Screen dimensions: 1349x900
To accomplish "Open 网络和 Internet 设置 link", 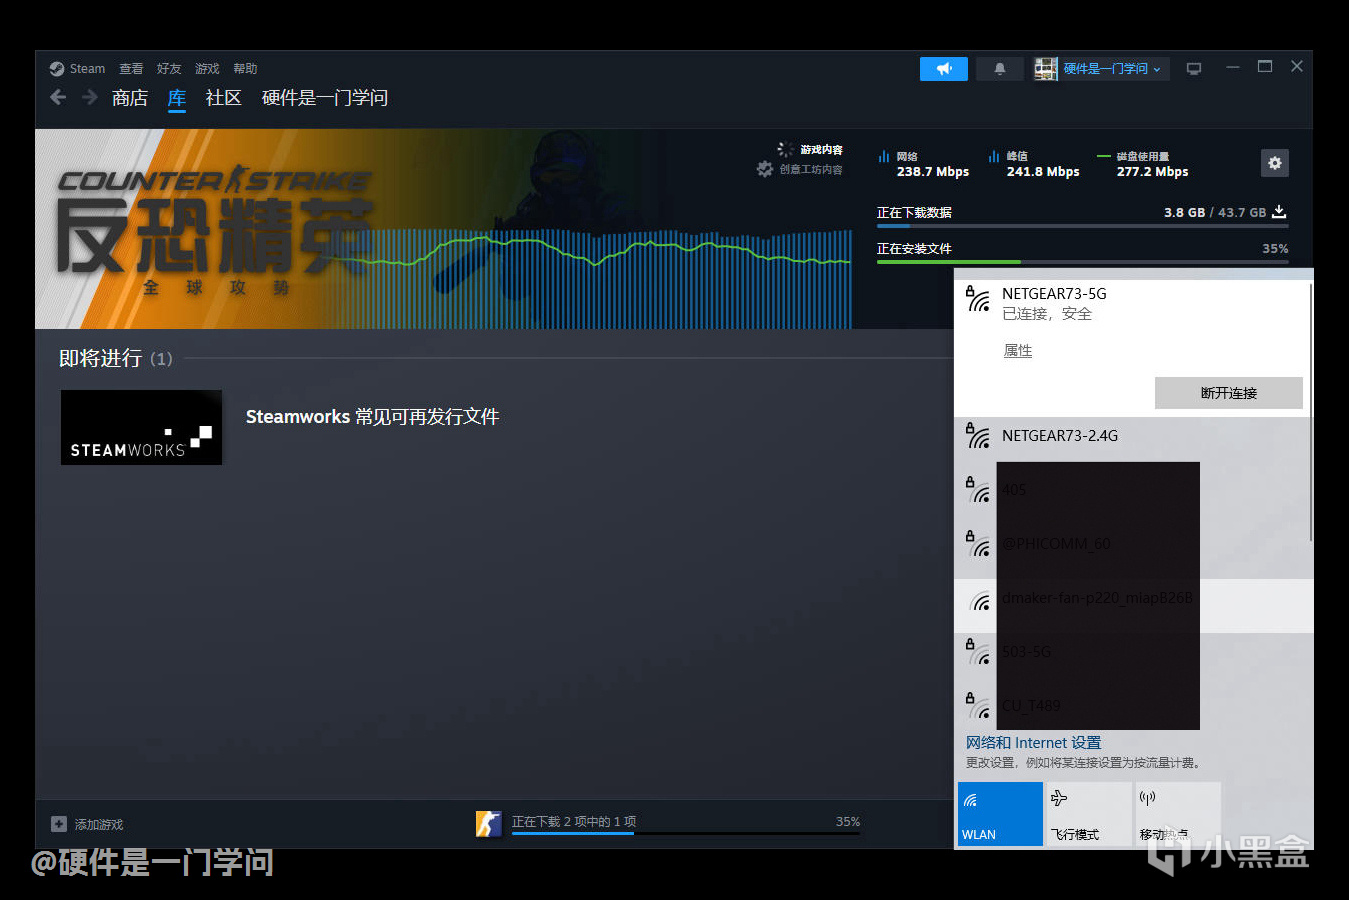I will pos(1033,743).
